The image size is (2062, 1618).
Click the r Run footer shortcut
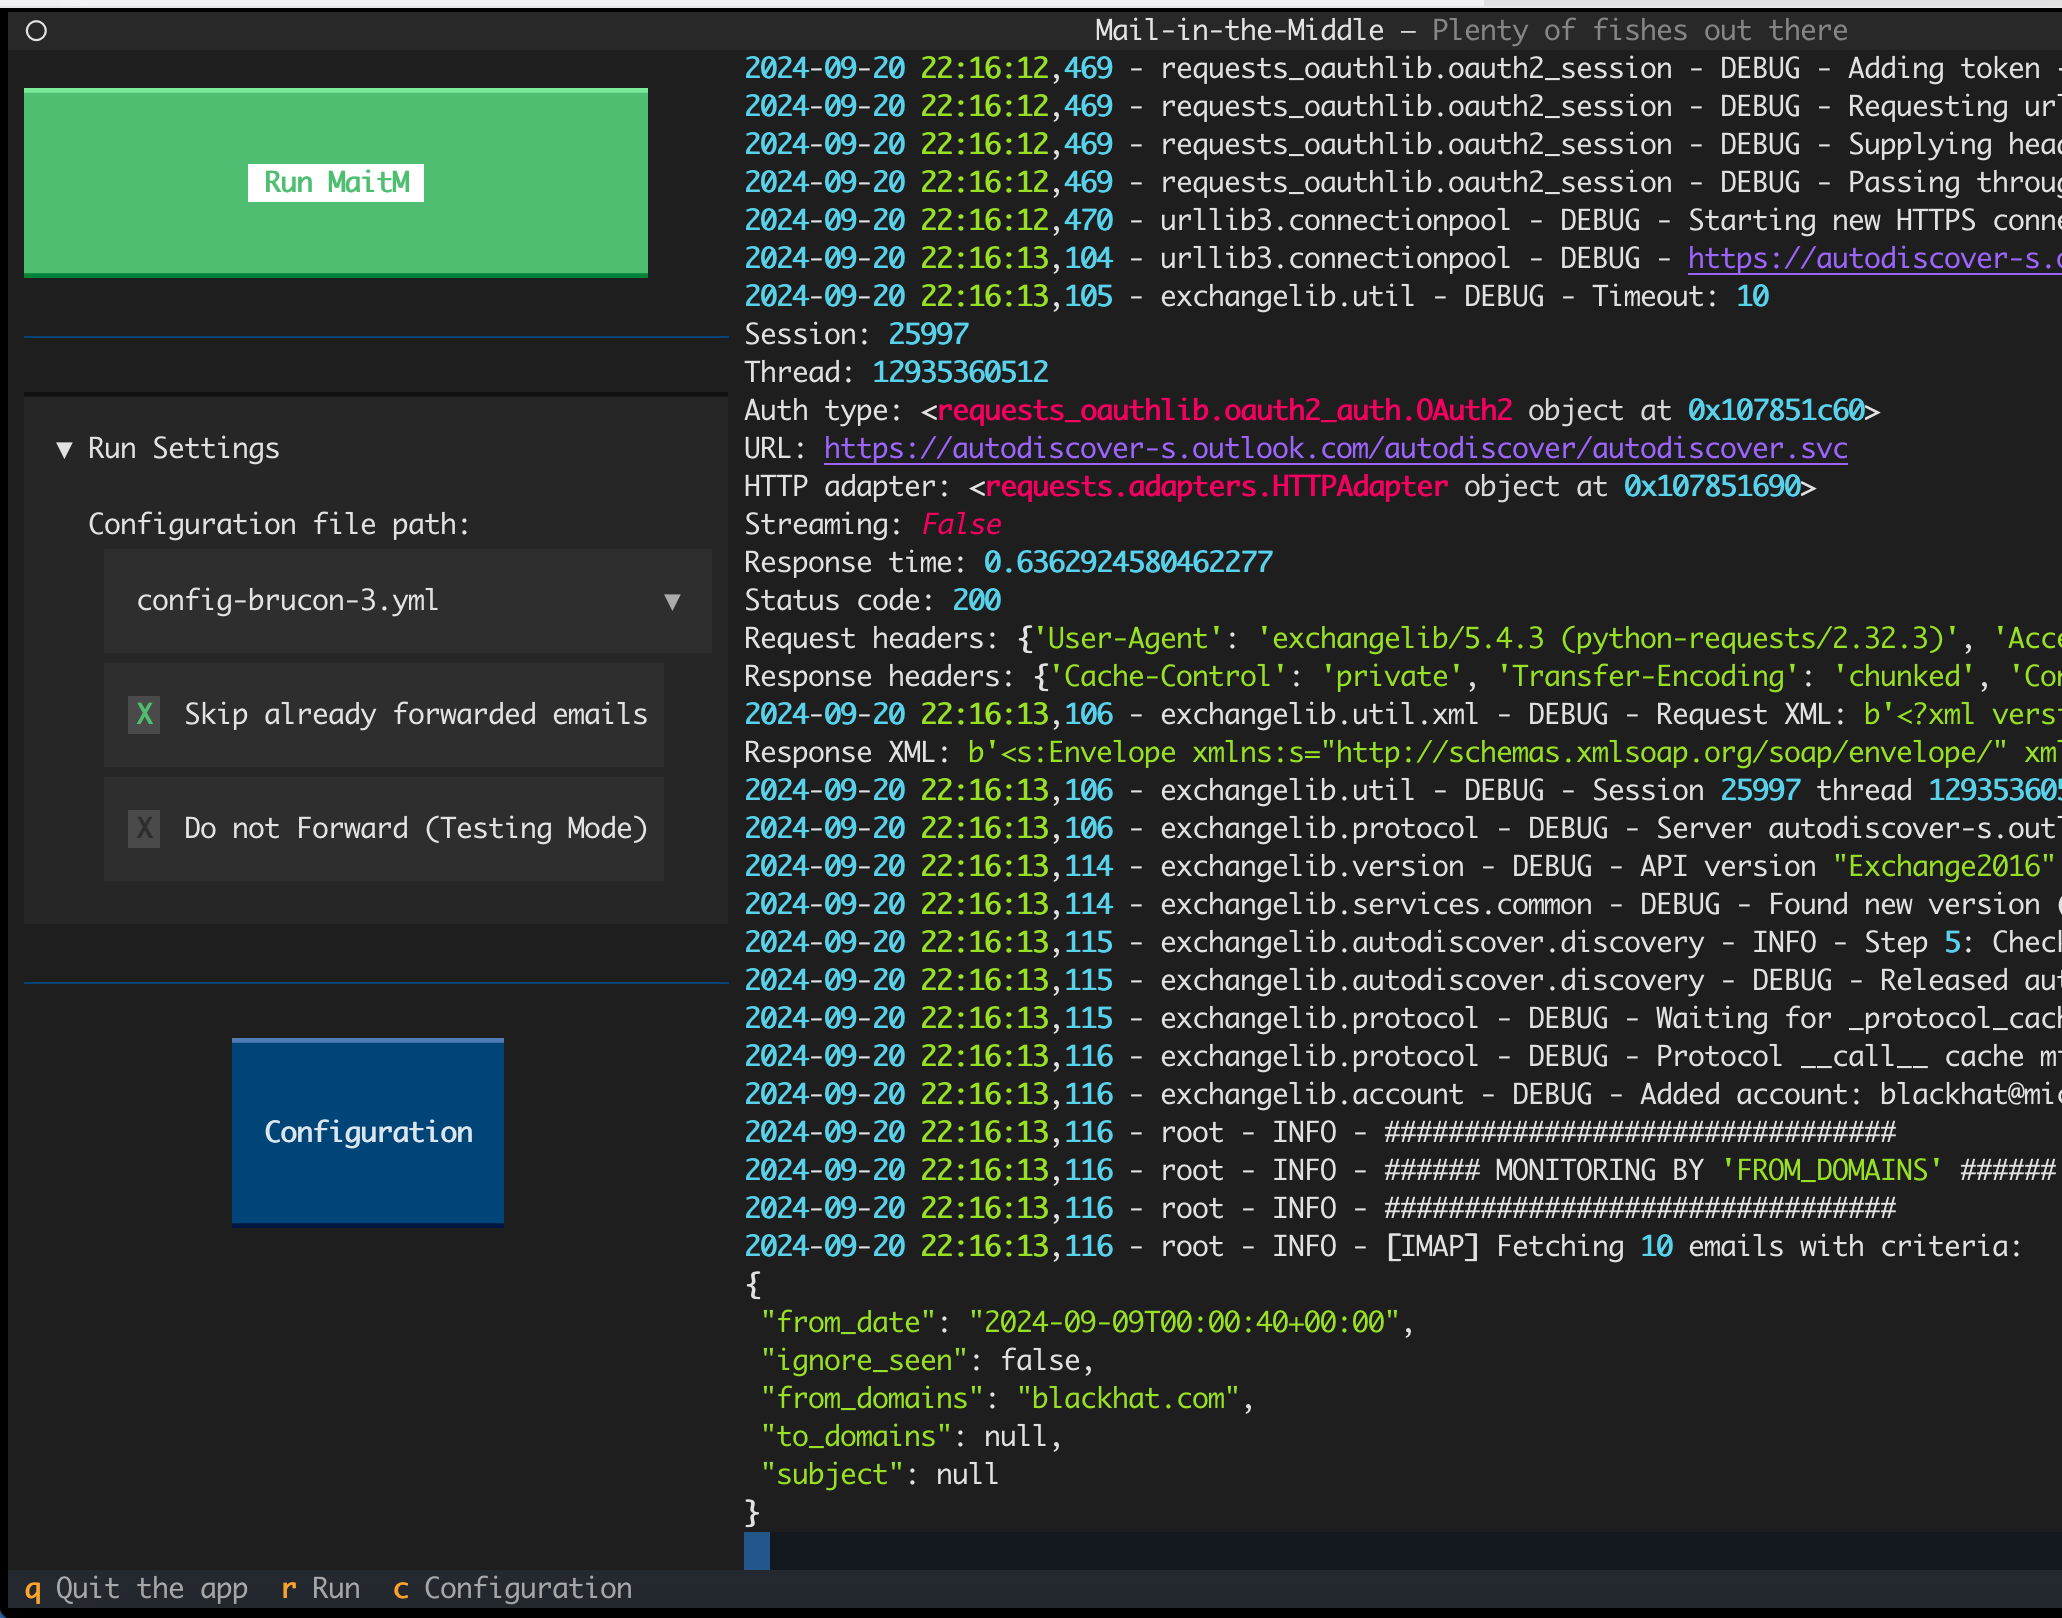320,1588
